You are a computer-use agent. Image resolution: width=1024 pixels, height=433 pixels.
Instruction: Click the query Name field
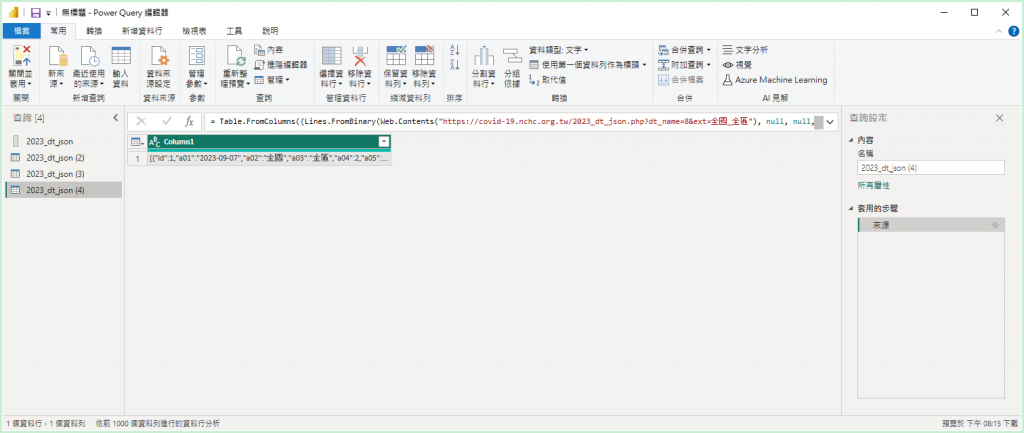(931, 168)
